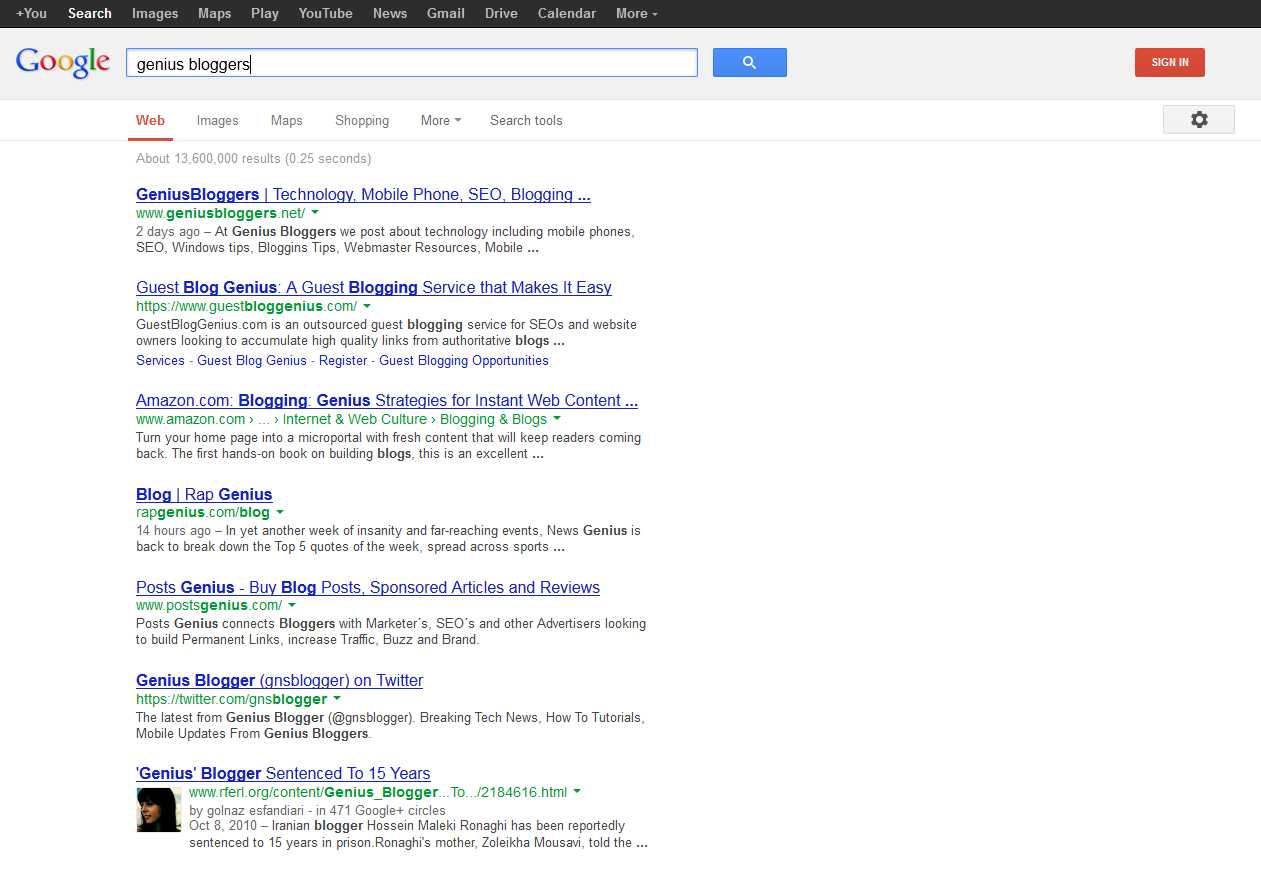Click rapgenius.com/blog green URL
The height and width of the screenshot is (873, 1261).
[x=203, y=512]
